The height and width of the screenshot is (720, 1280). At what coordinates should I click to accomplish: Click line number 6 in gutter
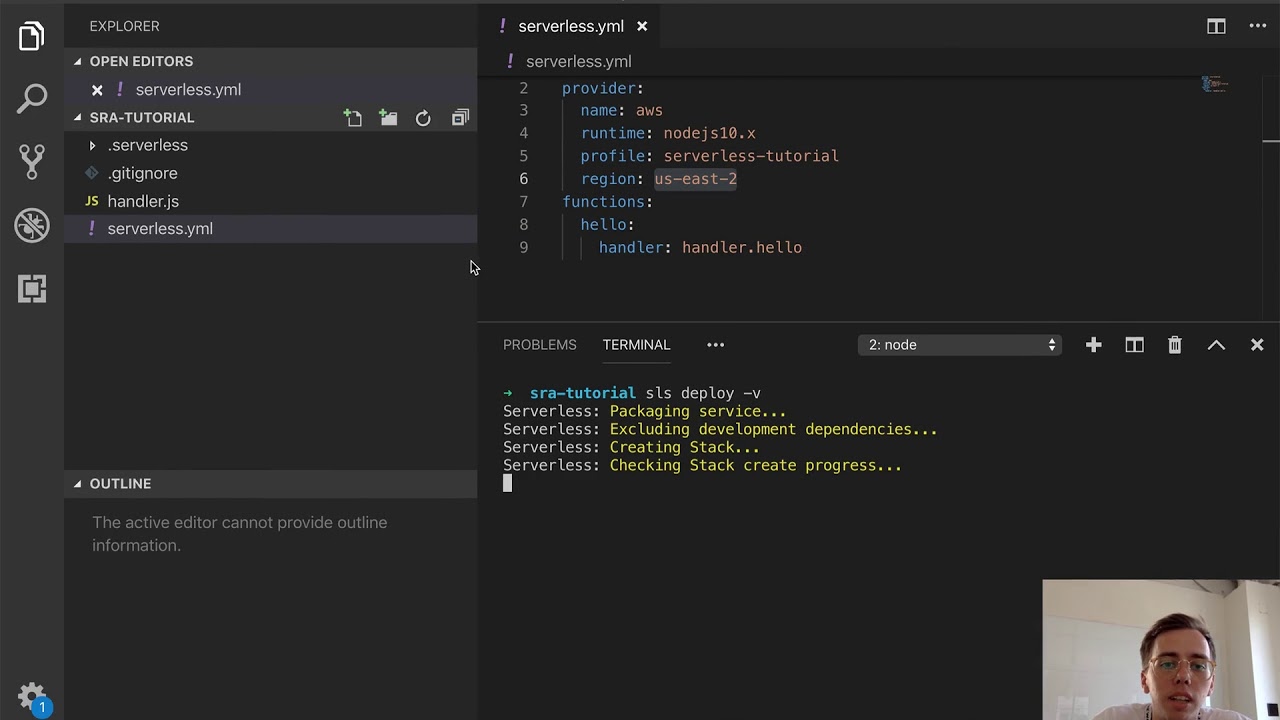pos(523,179)
